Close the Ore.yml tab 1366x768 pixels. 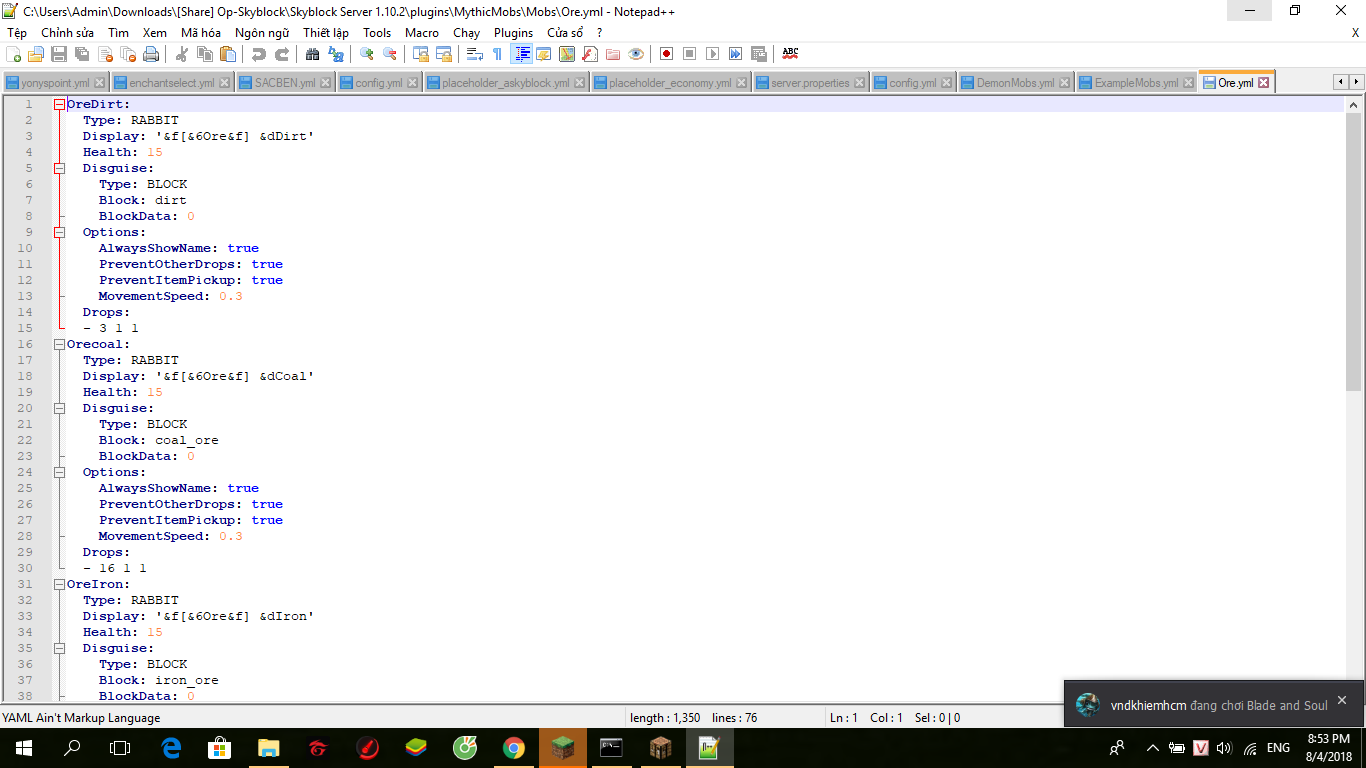1264,83
